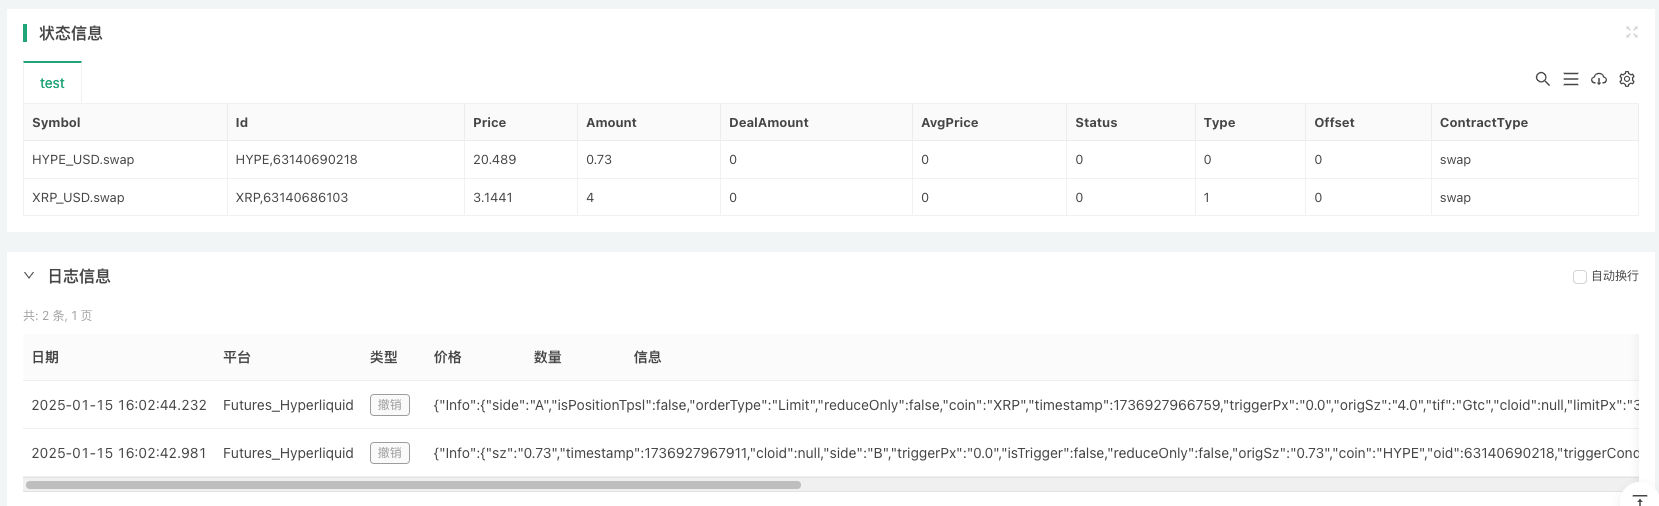The image size is (1659, 506).
Task: Select the XRP_USD.swap symbol cell
Action: pos(78,198)
